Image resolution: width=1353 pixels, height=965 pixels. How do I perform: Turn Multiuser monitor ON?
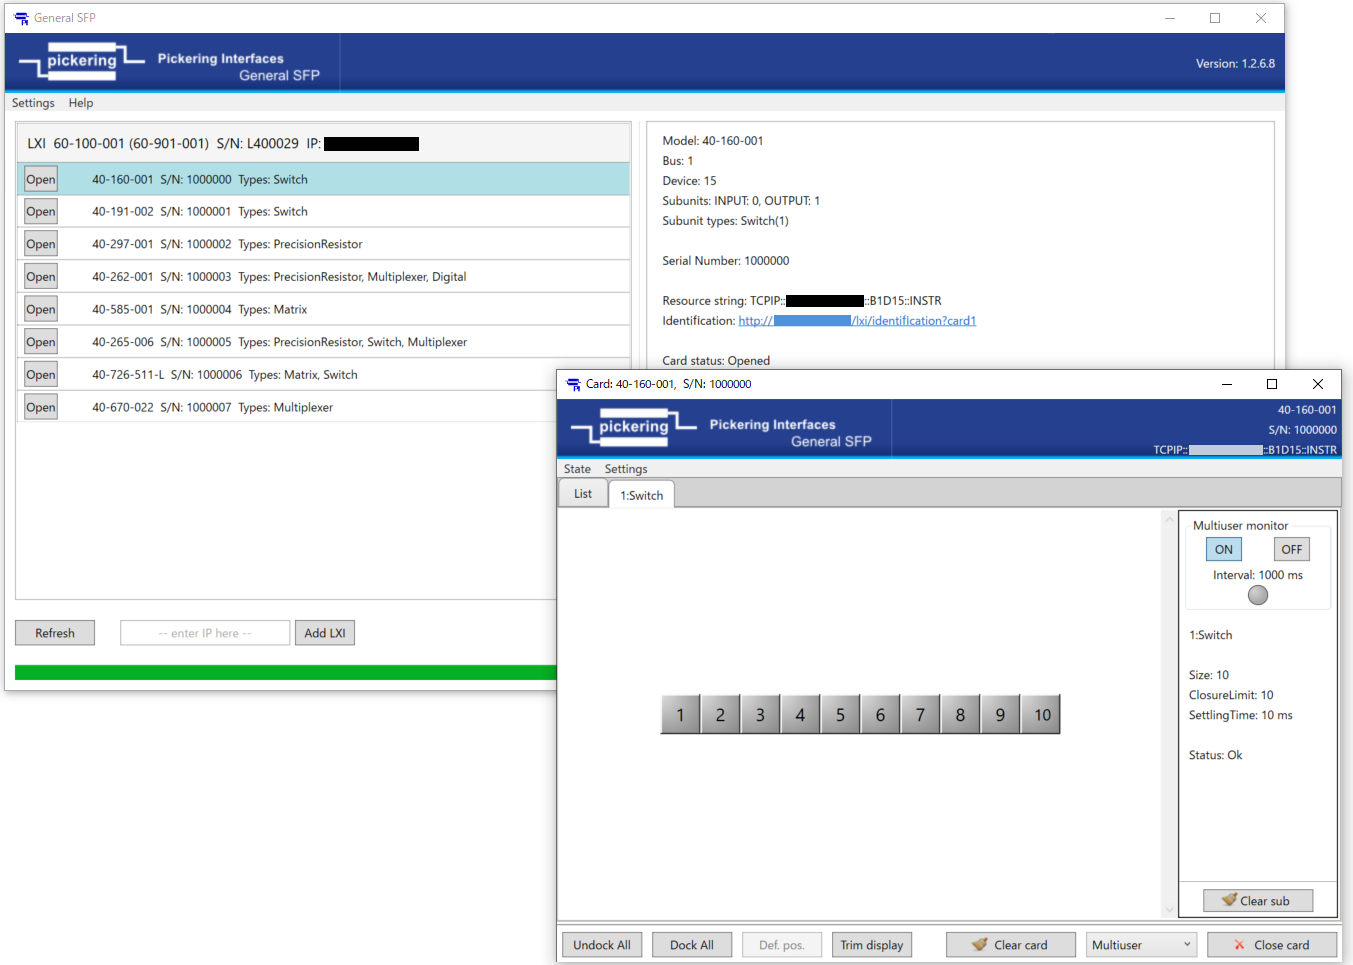(1224, 549)
